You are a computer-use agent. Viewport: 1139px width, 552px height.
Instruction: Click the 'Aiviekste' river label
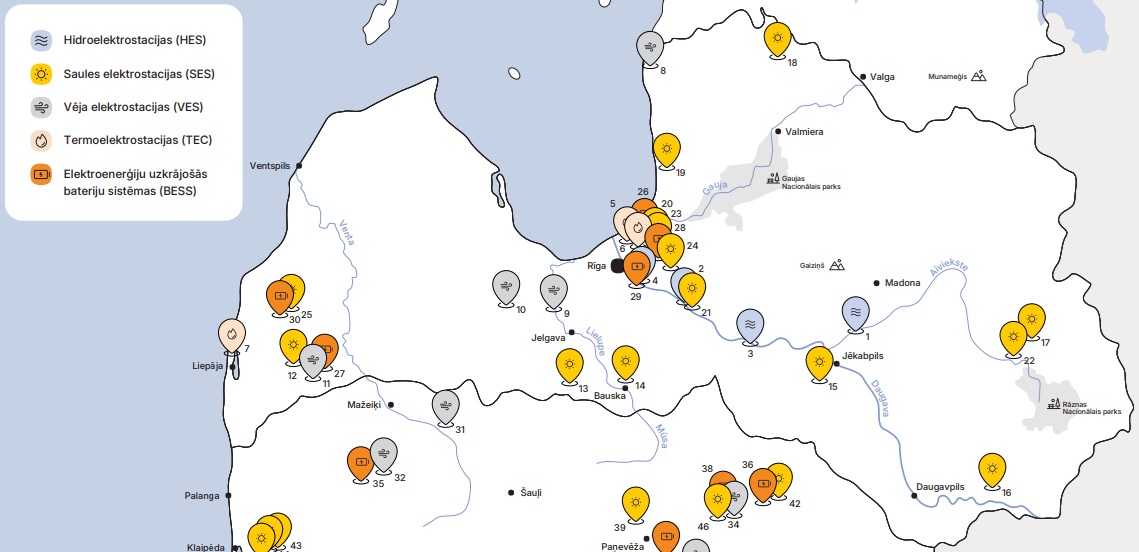pos(949,267)
